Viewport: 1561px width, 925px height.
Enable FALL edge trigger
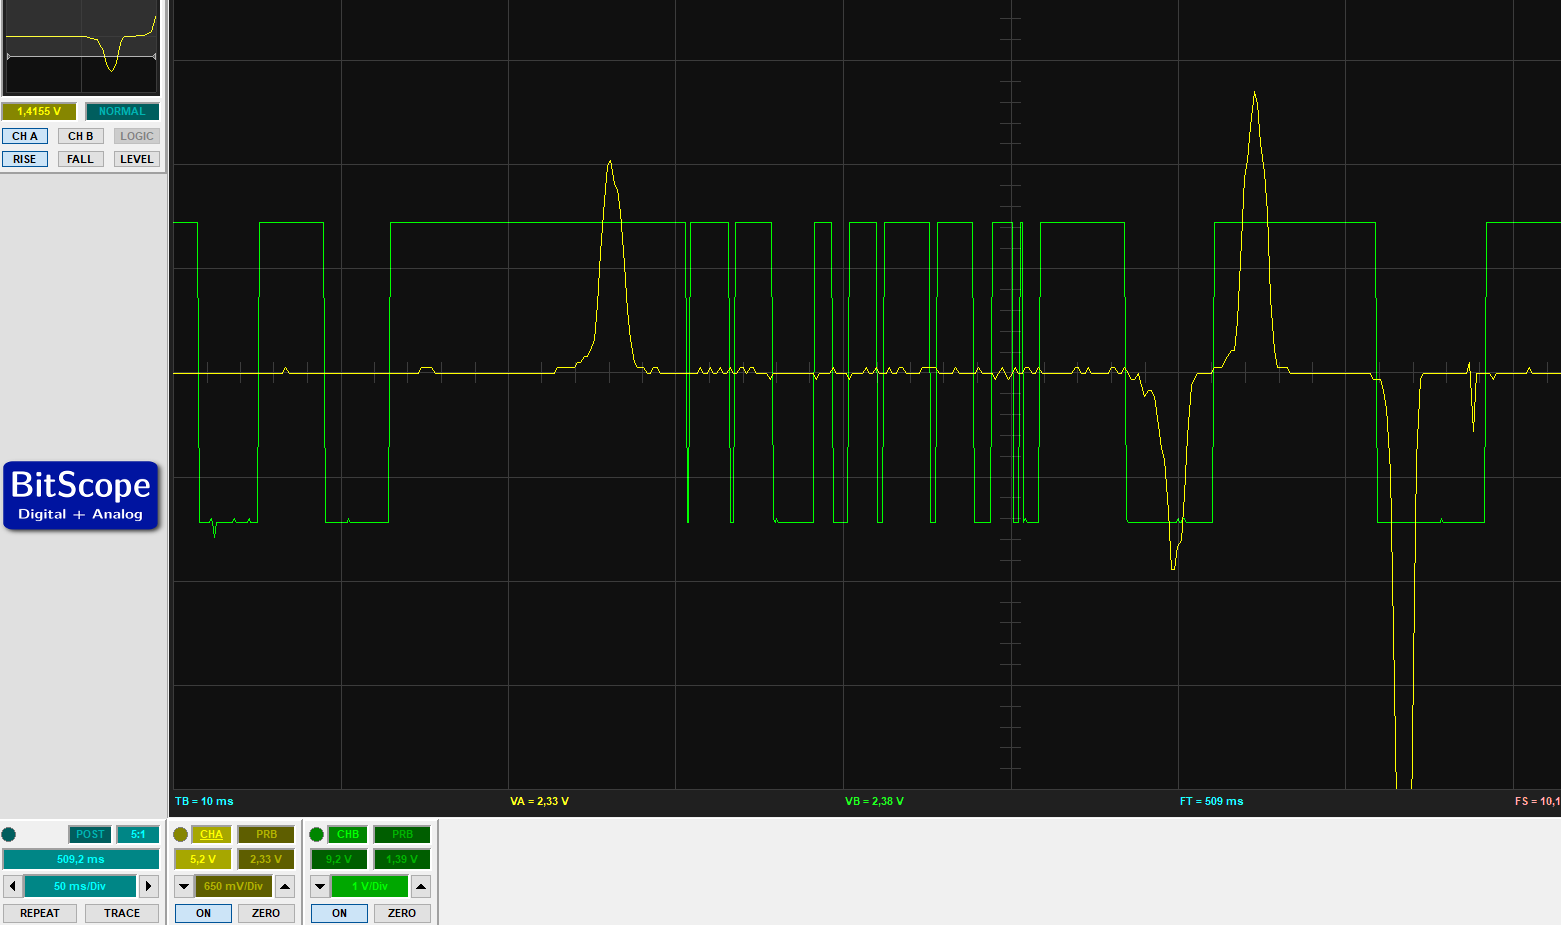[80, 159]
